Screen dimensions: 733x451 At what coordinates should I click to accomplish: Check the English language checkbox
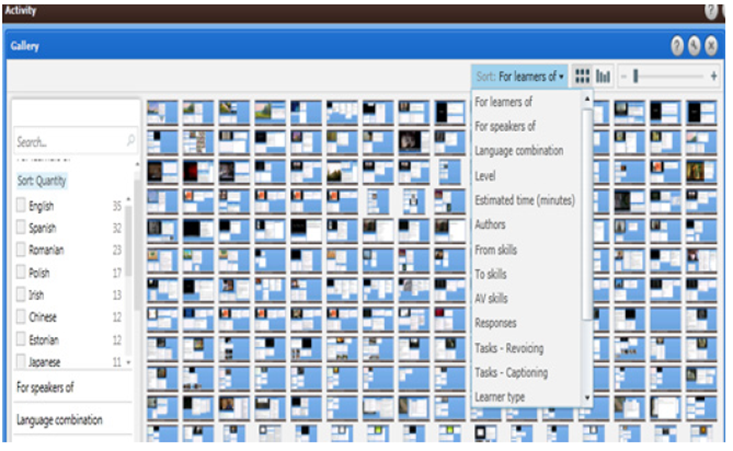[x=22, y=206]
